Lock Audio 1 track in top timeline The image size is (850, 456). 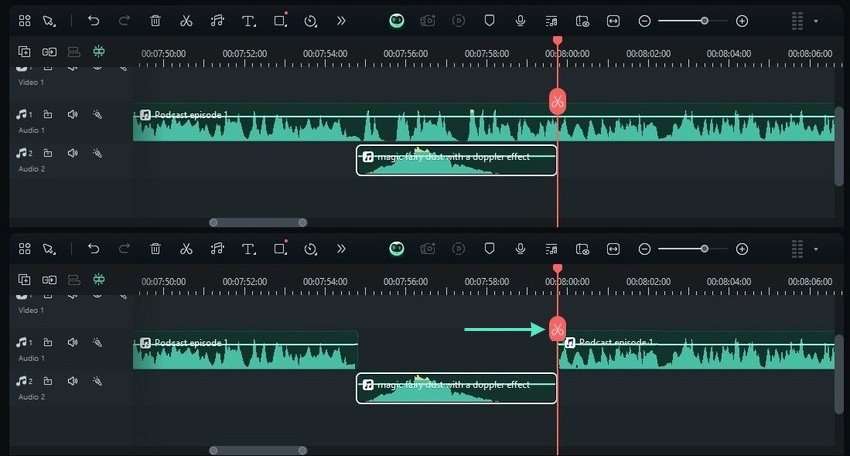[x=48, y=114]
